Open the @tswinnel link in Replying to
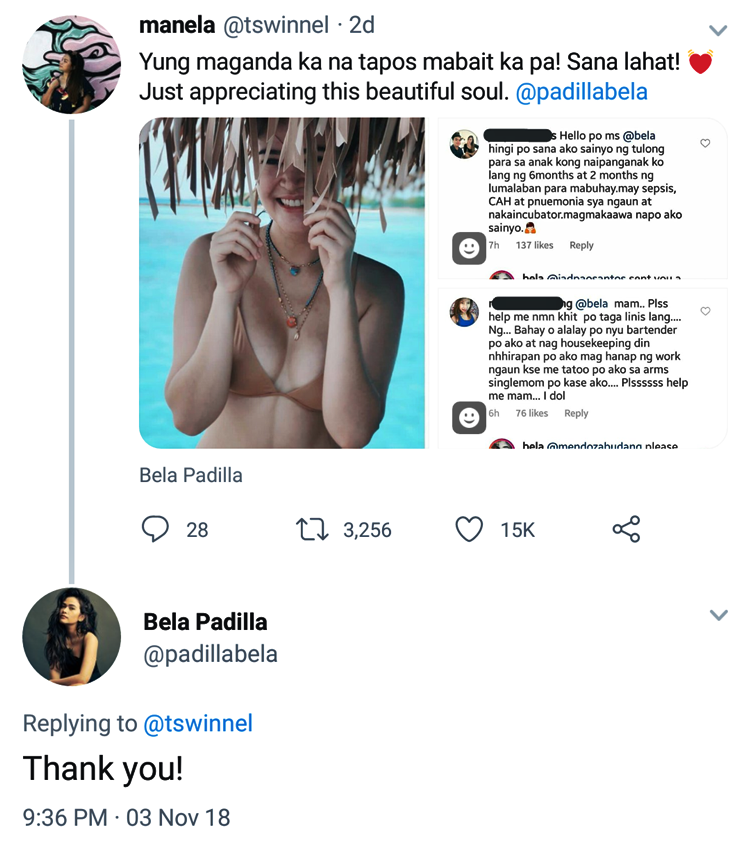Screen dimensions: 750x845 [198, 723]
